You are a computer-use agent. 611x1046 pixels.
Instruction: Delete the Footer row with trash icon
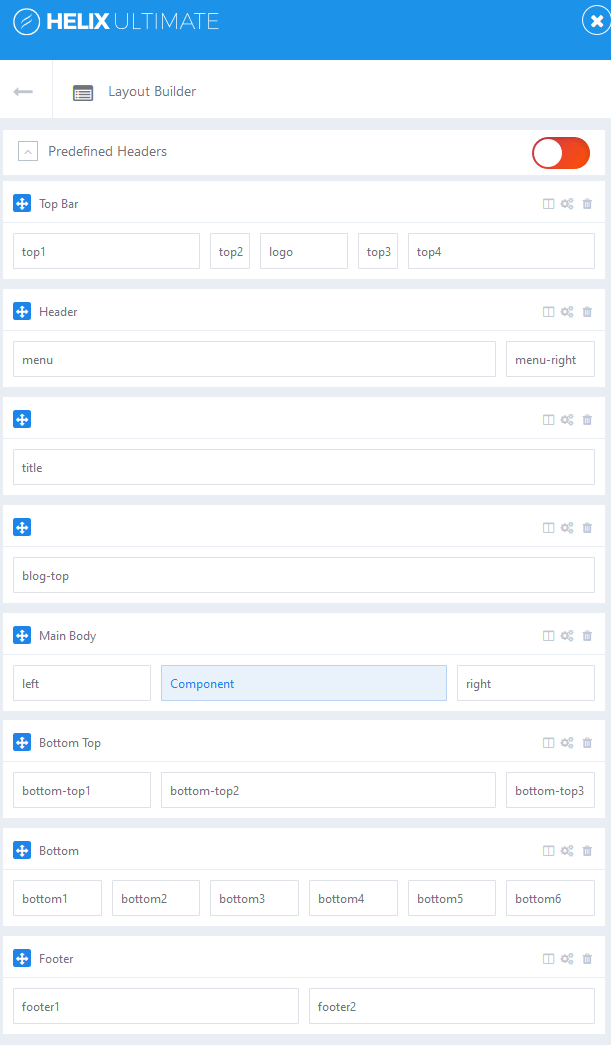click(x=587, y=959)
